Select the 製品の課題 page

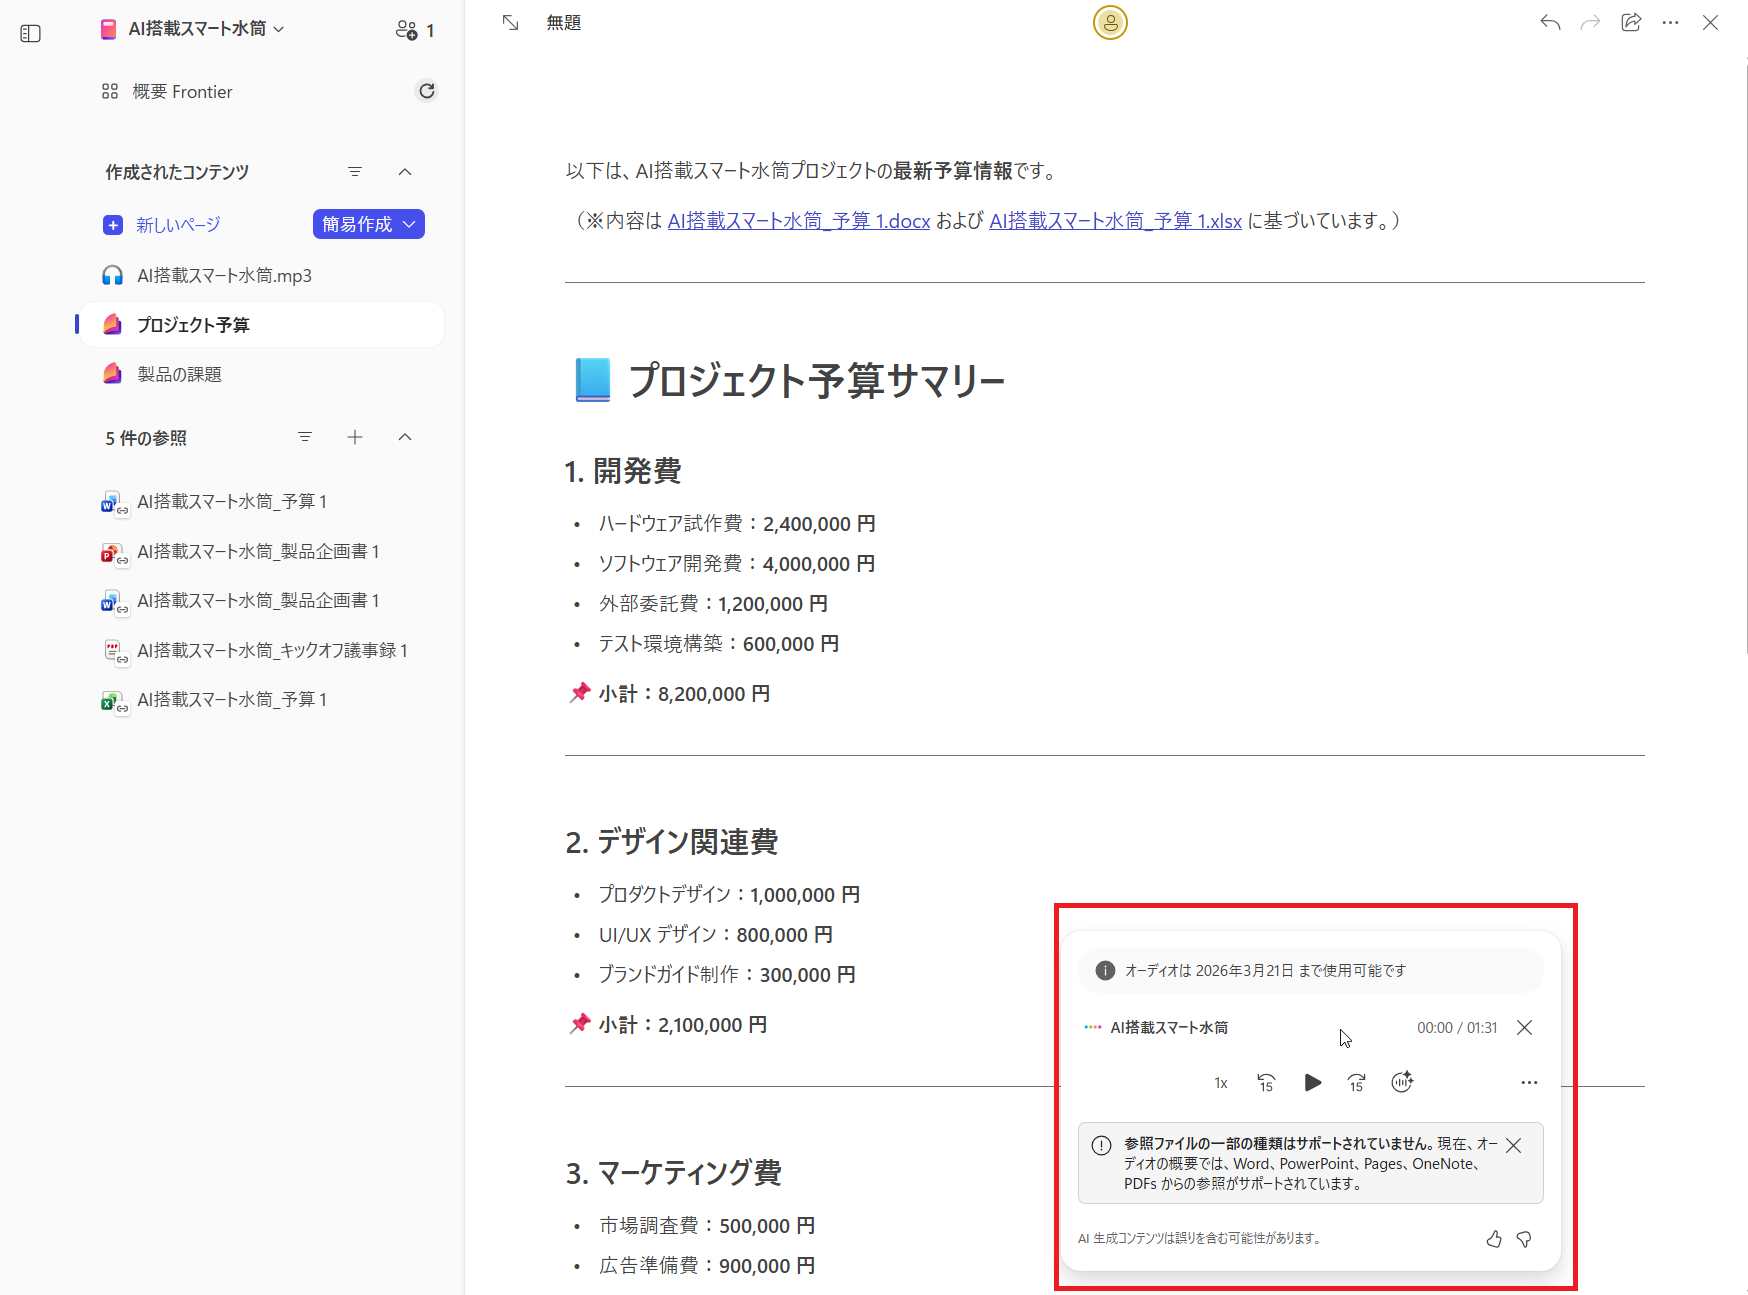(x=179, y=374)
